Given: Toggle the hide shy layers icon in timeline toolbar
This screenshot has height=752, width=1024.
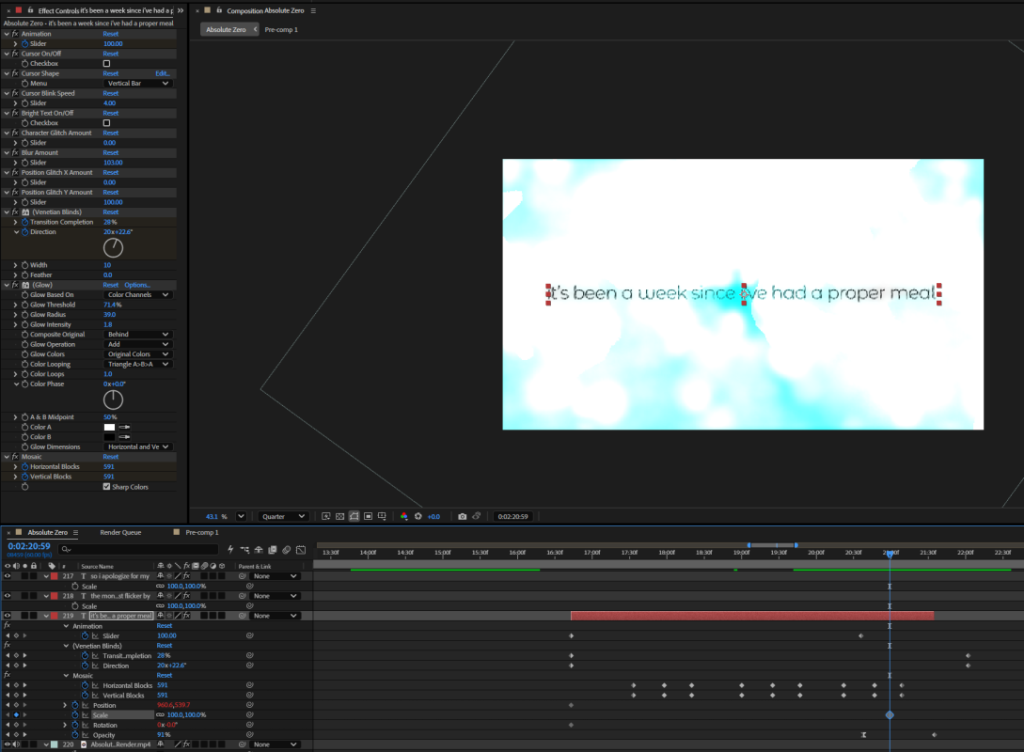Looking at the screenshot, I should coord(259,550).
